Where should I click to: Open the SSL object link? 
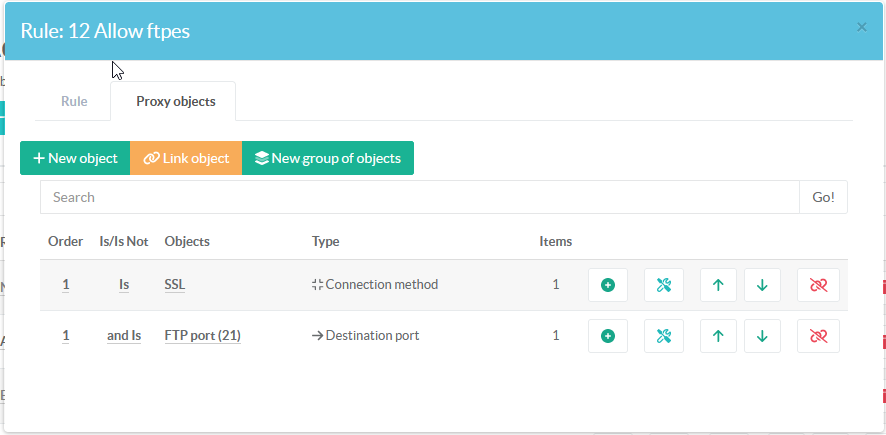(175, 284)
